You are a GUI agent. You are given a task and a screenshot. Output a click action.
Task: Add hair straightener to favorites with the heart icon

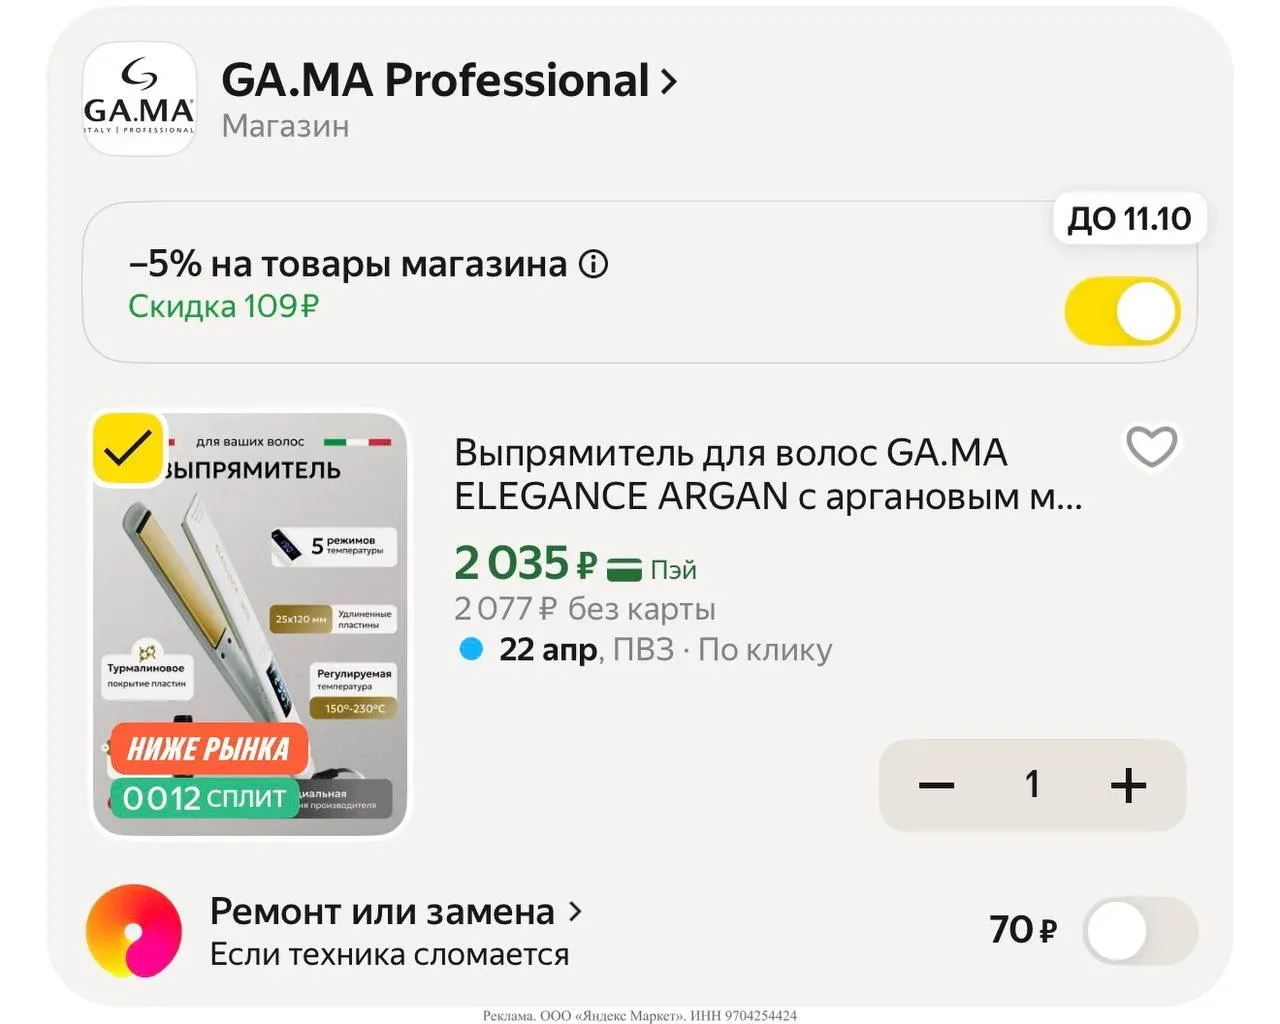point(1151,446)
